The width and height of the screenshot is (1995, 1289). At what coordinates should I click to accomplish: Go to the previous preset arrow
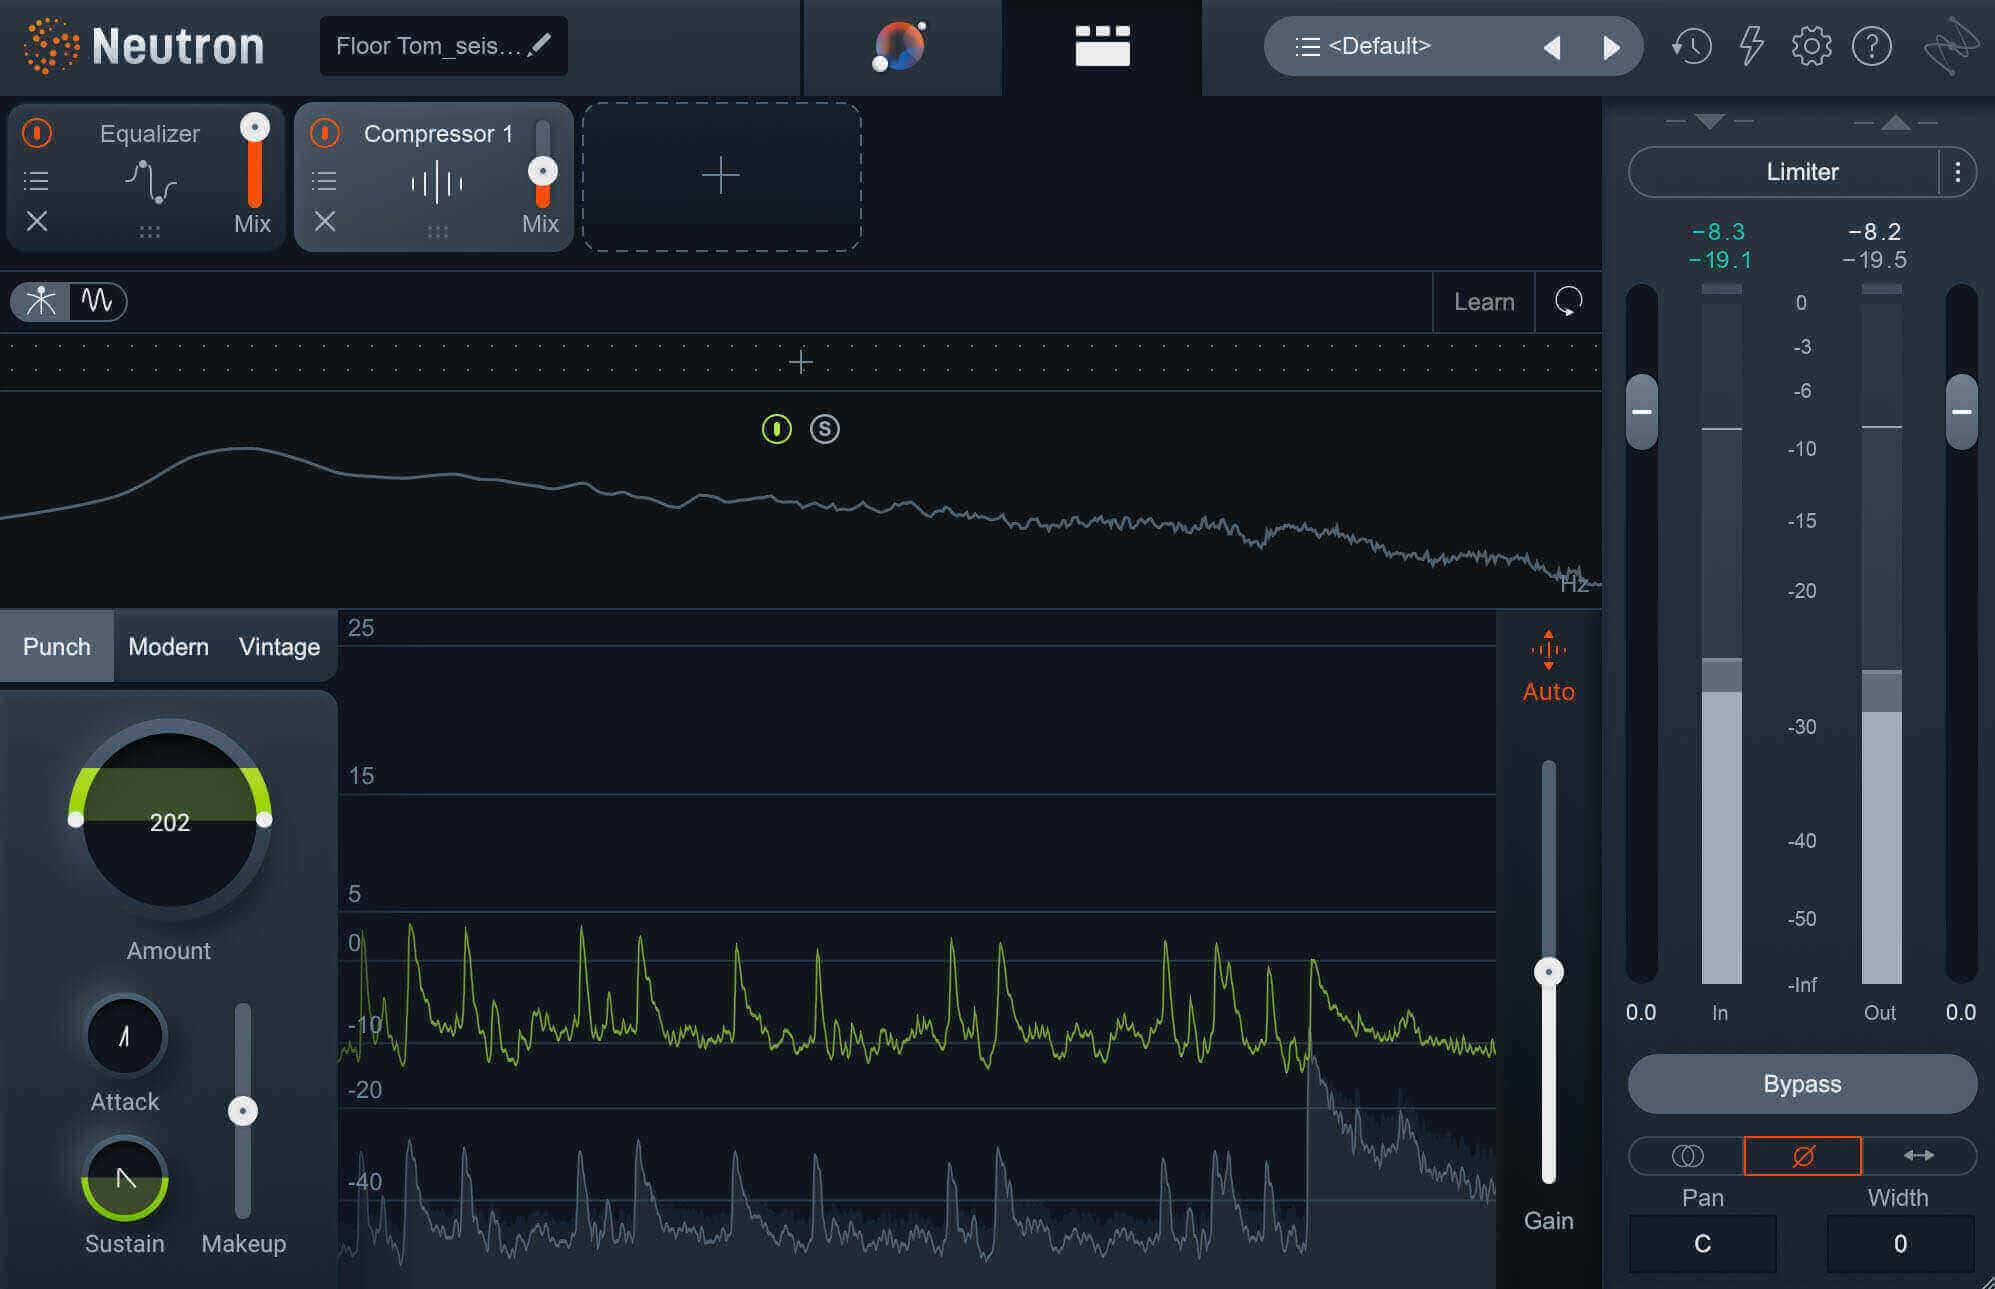pyautogui.click(x=1552, y=47)
